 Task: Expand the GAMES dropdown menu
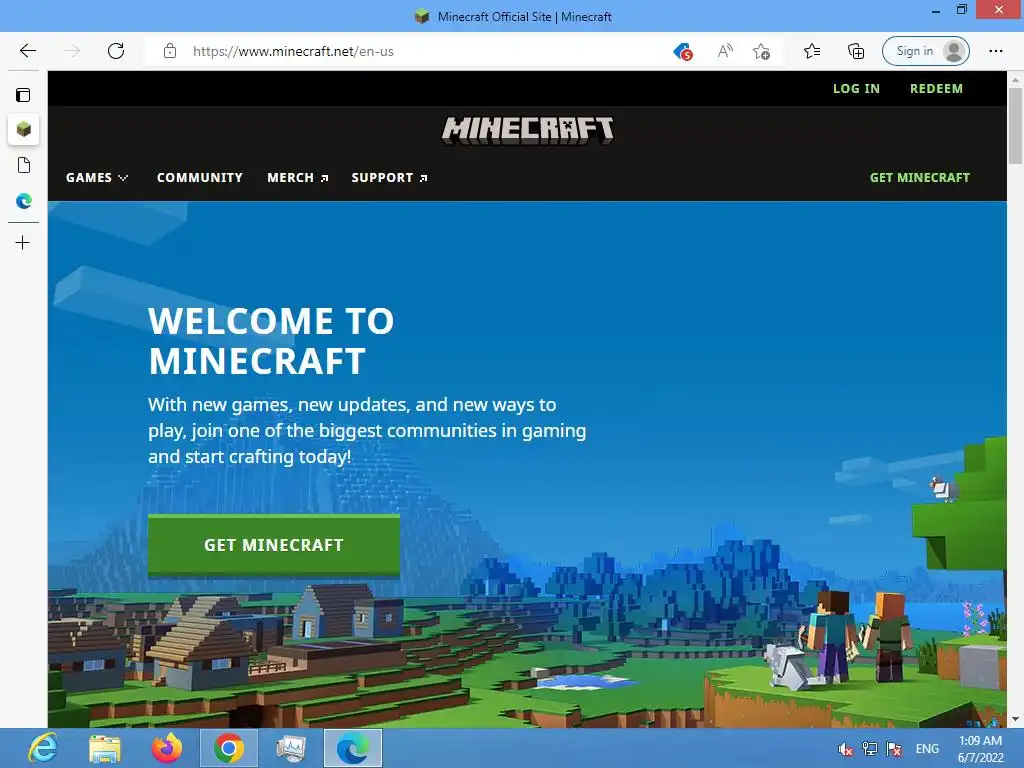pos(97,178)
